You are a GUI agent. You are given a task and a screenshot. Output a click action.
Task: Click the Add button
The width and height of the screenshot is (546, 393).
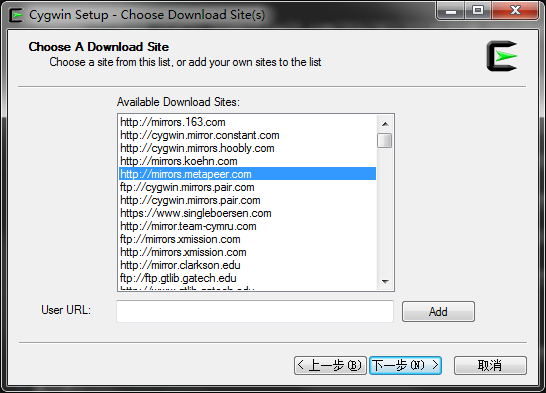[x=438, y=312]
